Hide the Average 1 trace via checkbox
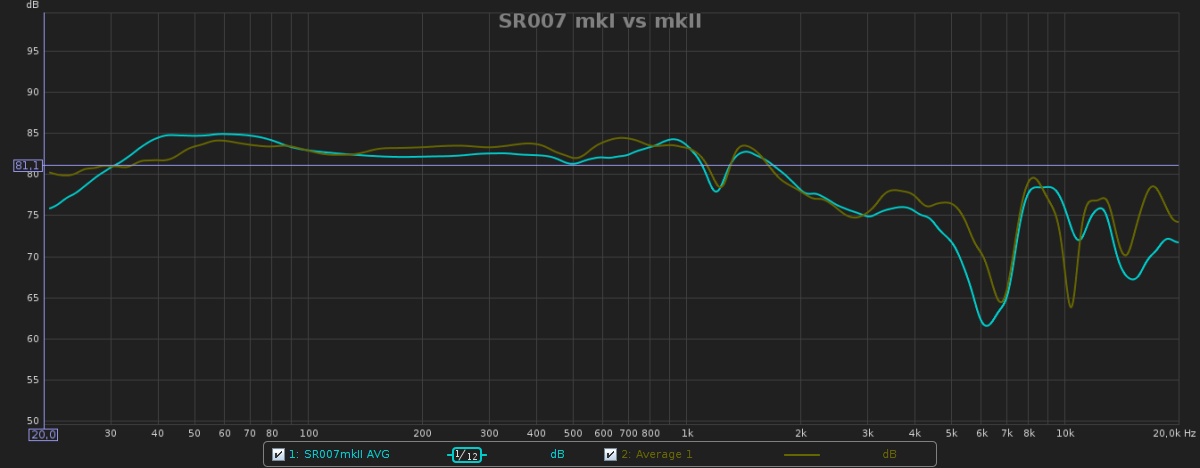The image size is (1200, 468). (610, 455)
